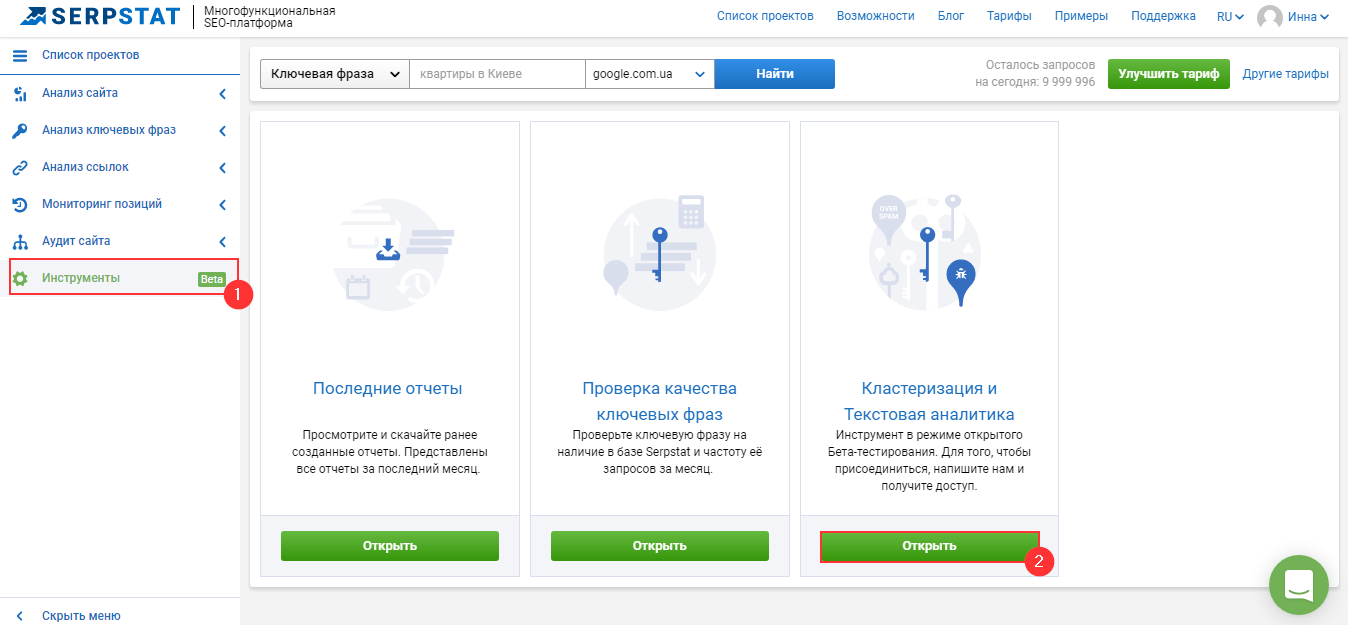Open Блог in top navigation
The width and height of the screenshot is (1348, 625).
(x=951, y=16)
